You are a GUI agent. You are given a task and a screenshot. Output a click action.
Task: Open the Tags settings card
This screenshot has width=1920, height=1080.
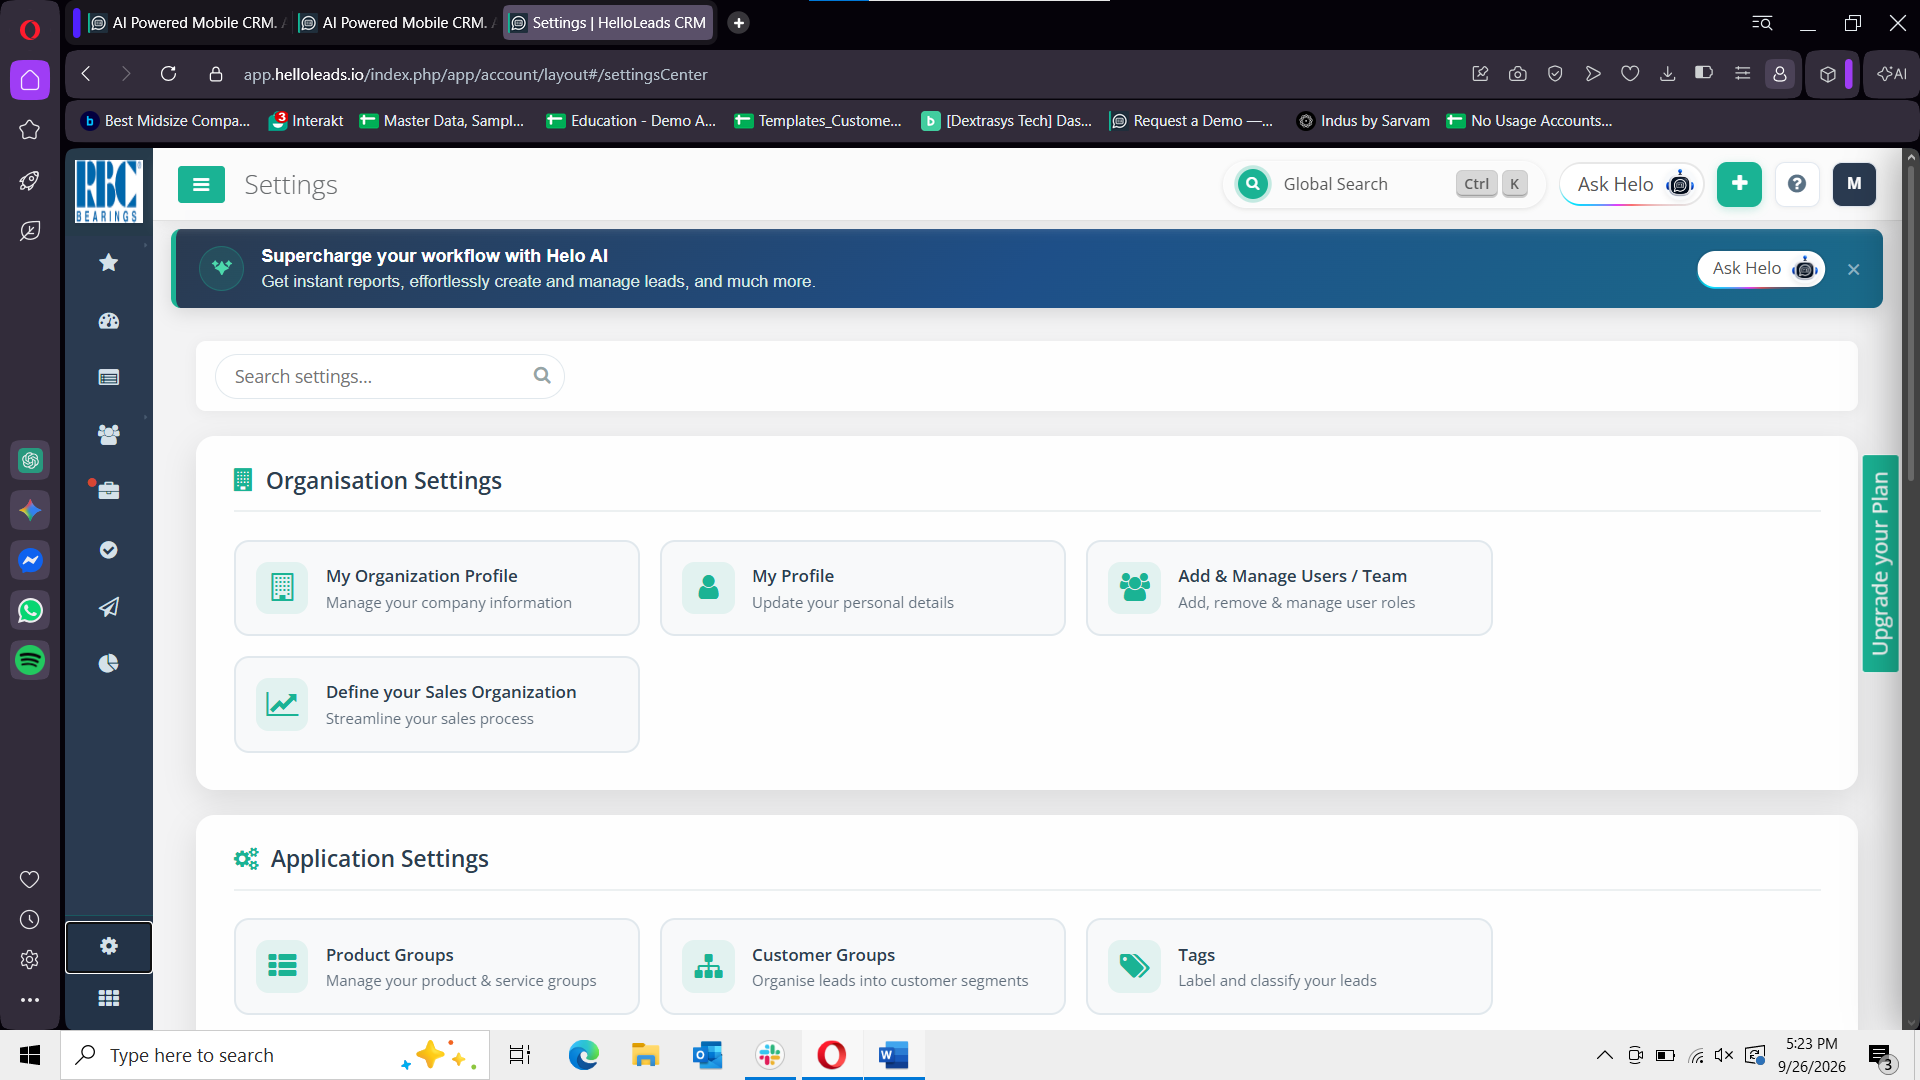[x=1289, y=966]
